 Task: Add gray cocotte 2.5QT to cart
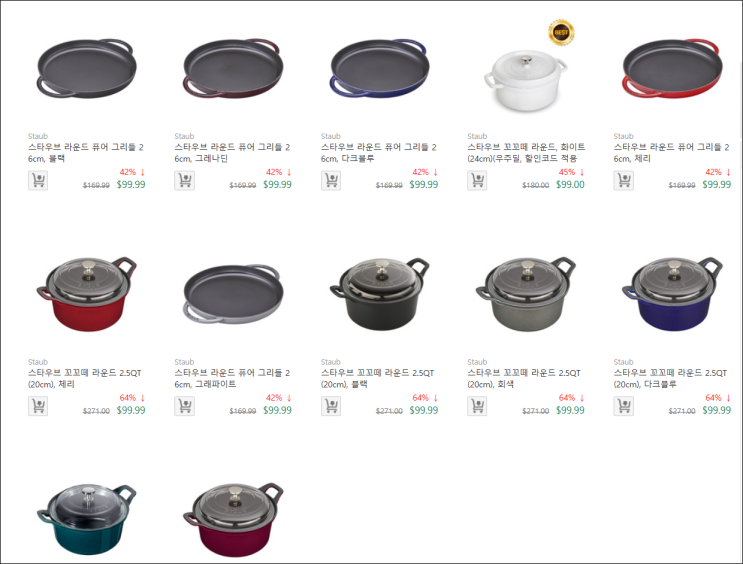point(477,406)
